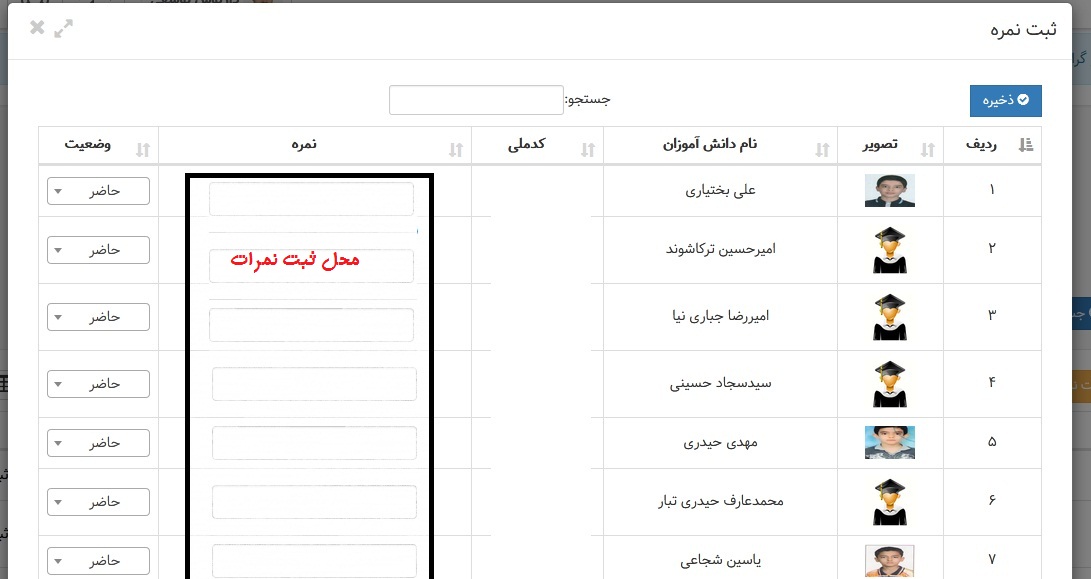Open status dropdown for امیرحسین ترکاشوند
Screen dimensions: 1091x579
coord(98,250)
